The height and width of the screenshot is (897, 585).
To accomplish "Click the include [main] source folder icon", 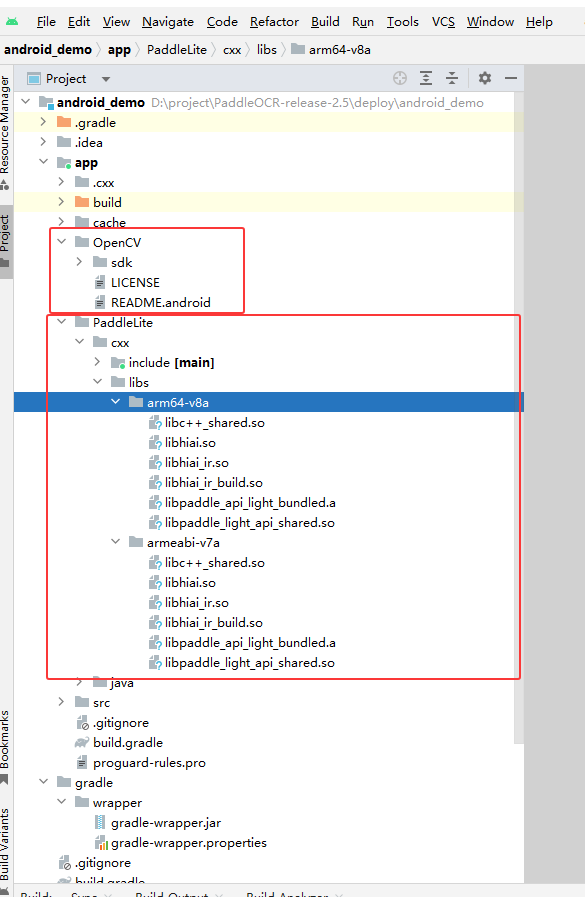I will 118,363.
